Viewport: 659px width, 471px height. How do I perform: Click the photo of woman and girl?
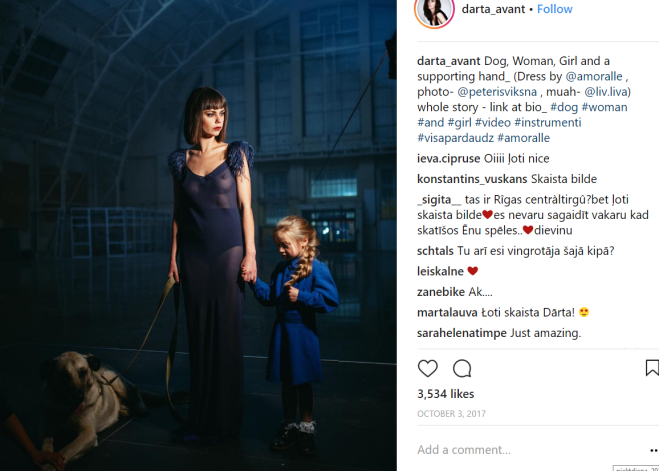(198, 235)
